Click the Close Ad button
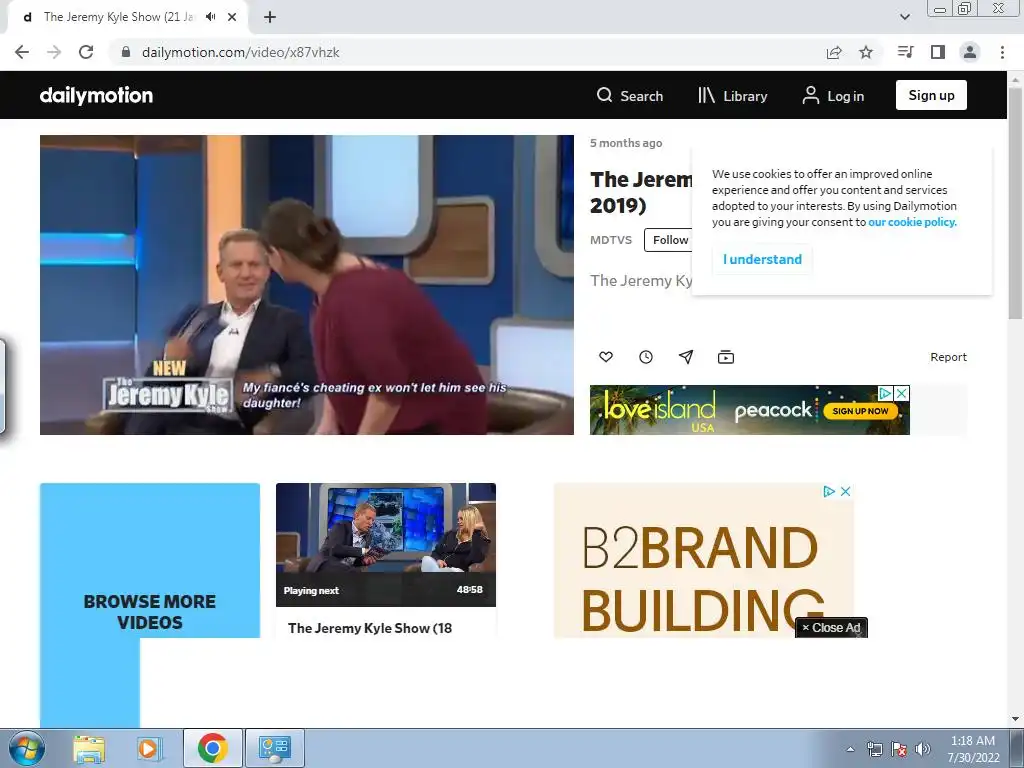Image resolution: width=1024 pixels, height=768 pixels. (x=831, y=628)
